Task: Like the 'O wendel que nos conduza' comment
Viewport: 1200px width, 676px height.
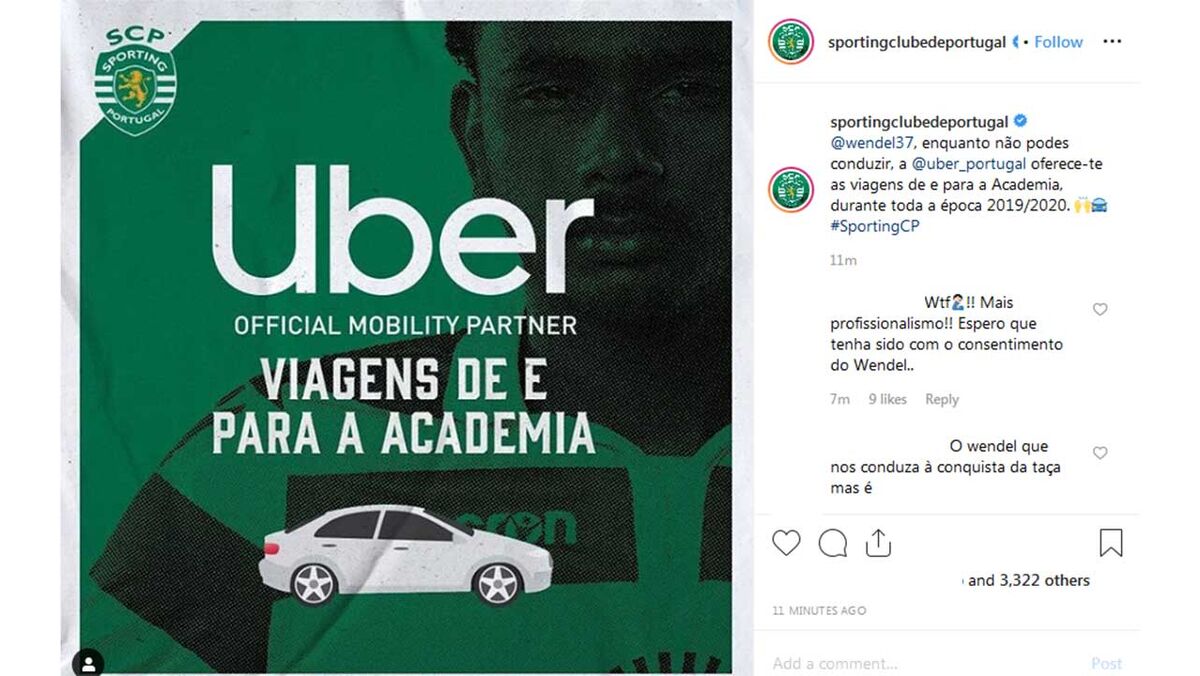Action: pos(1100,453)
